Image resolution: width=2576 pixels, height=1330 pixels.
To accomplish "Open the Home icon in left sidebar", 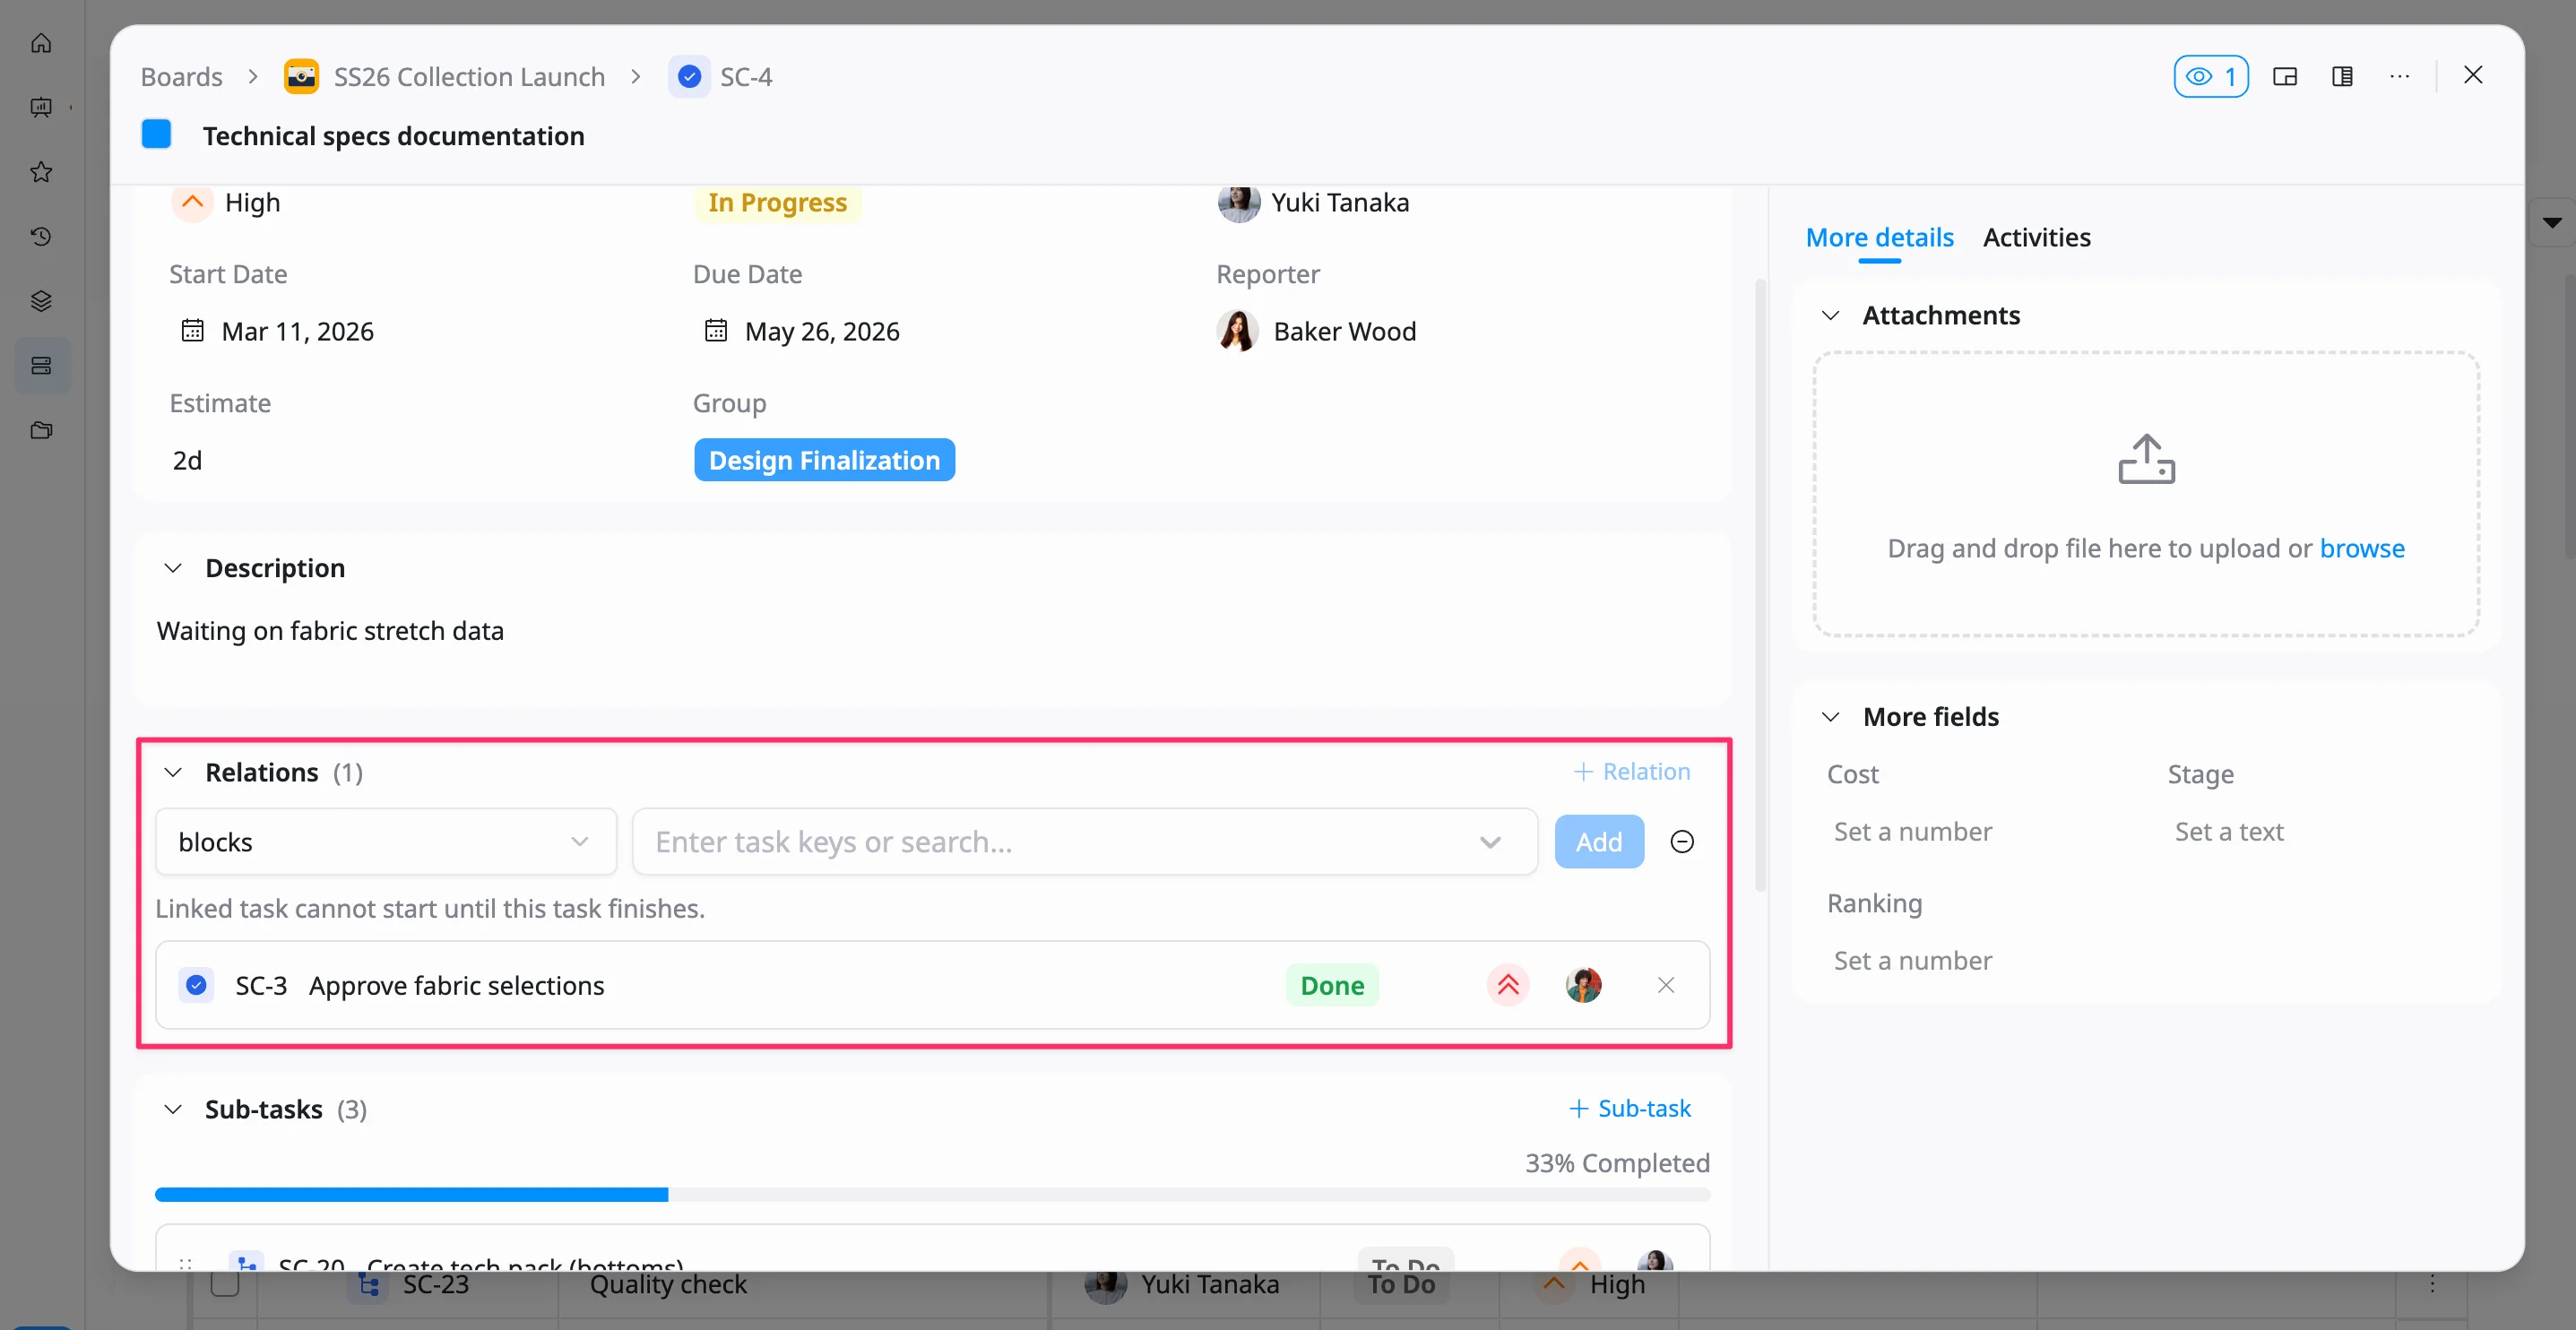I will coord(41,43).
